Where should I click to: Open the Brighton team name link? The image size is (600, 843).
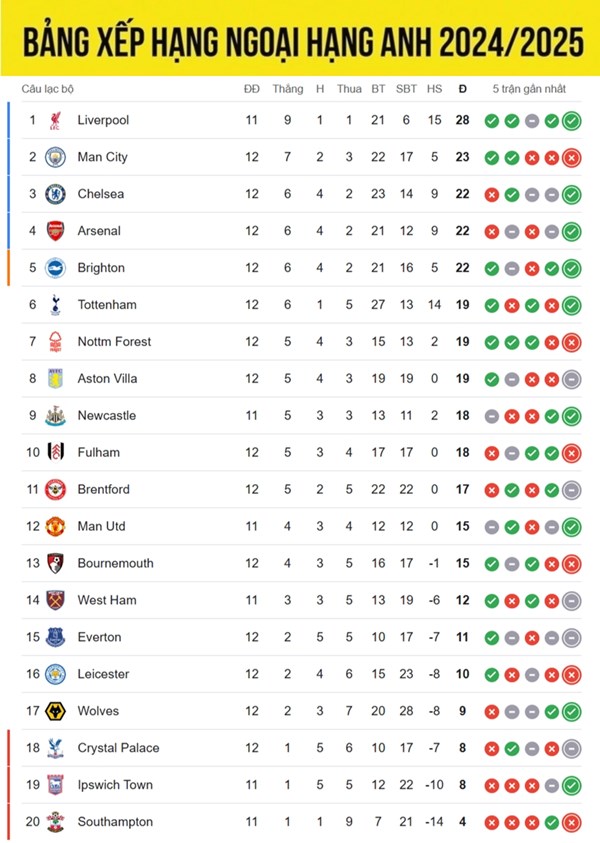(x=101, y=268)
